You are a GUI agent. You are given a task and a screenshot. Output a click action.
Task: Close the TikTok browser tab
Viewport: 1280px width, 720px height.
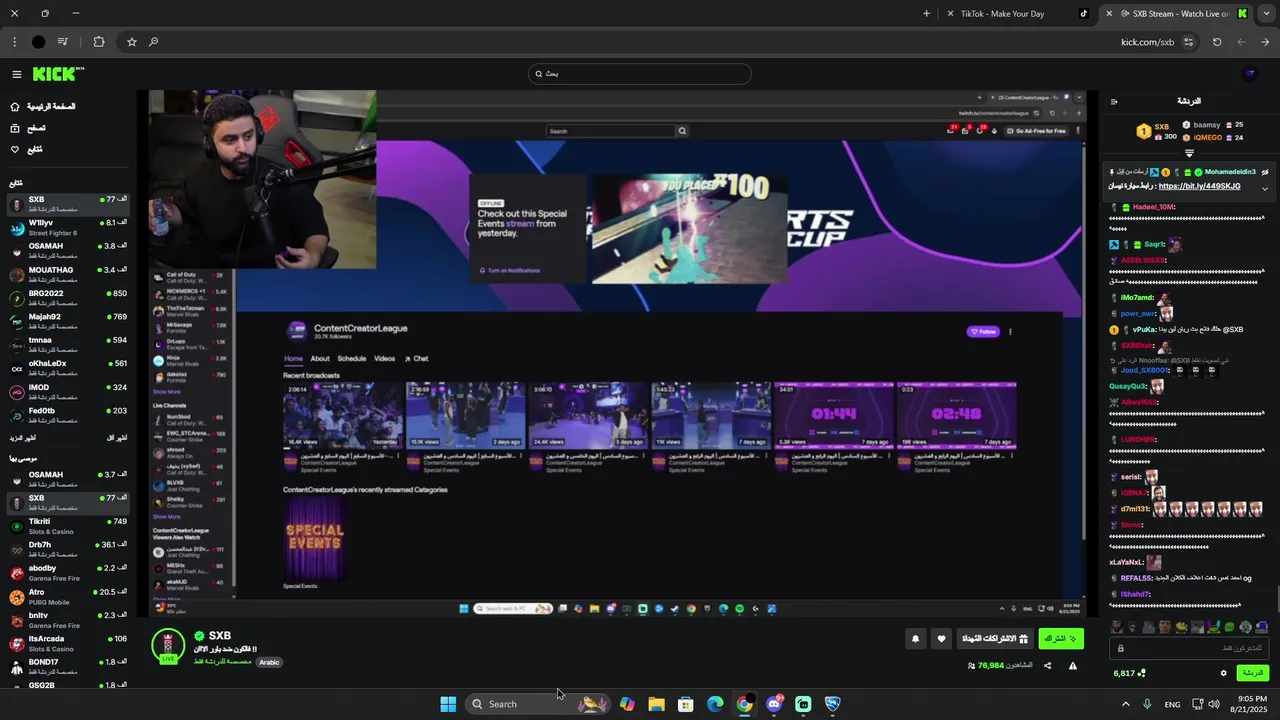(x=950, y=14)
